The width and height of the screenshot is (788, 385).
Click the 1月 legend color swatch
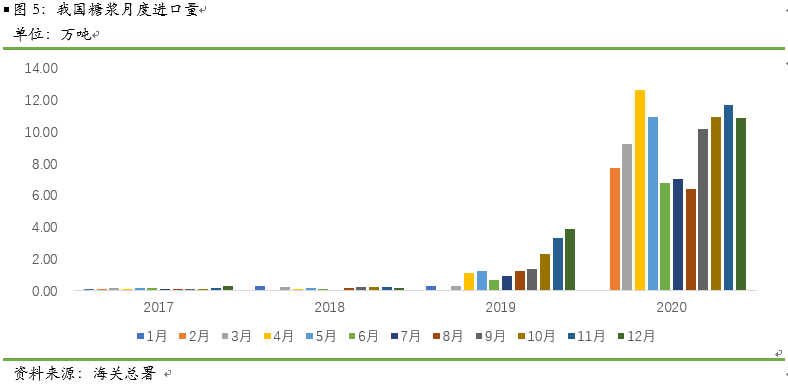pyautogui.click(x=140, y=336)
